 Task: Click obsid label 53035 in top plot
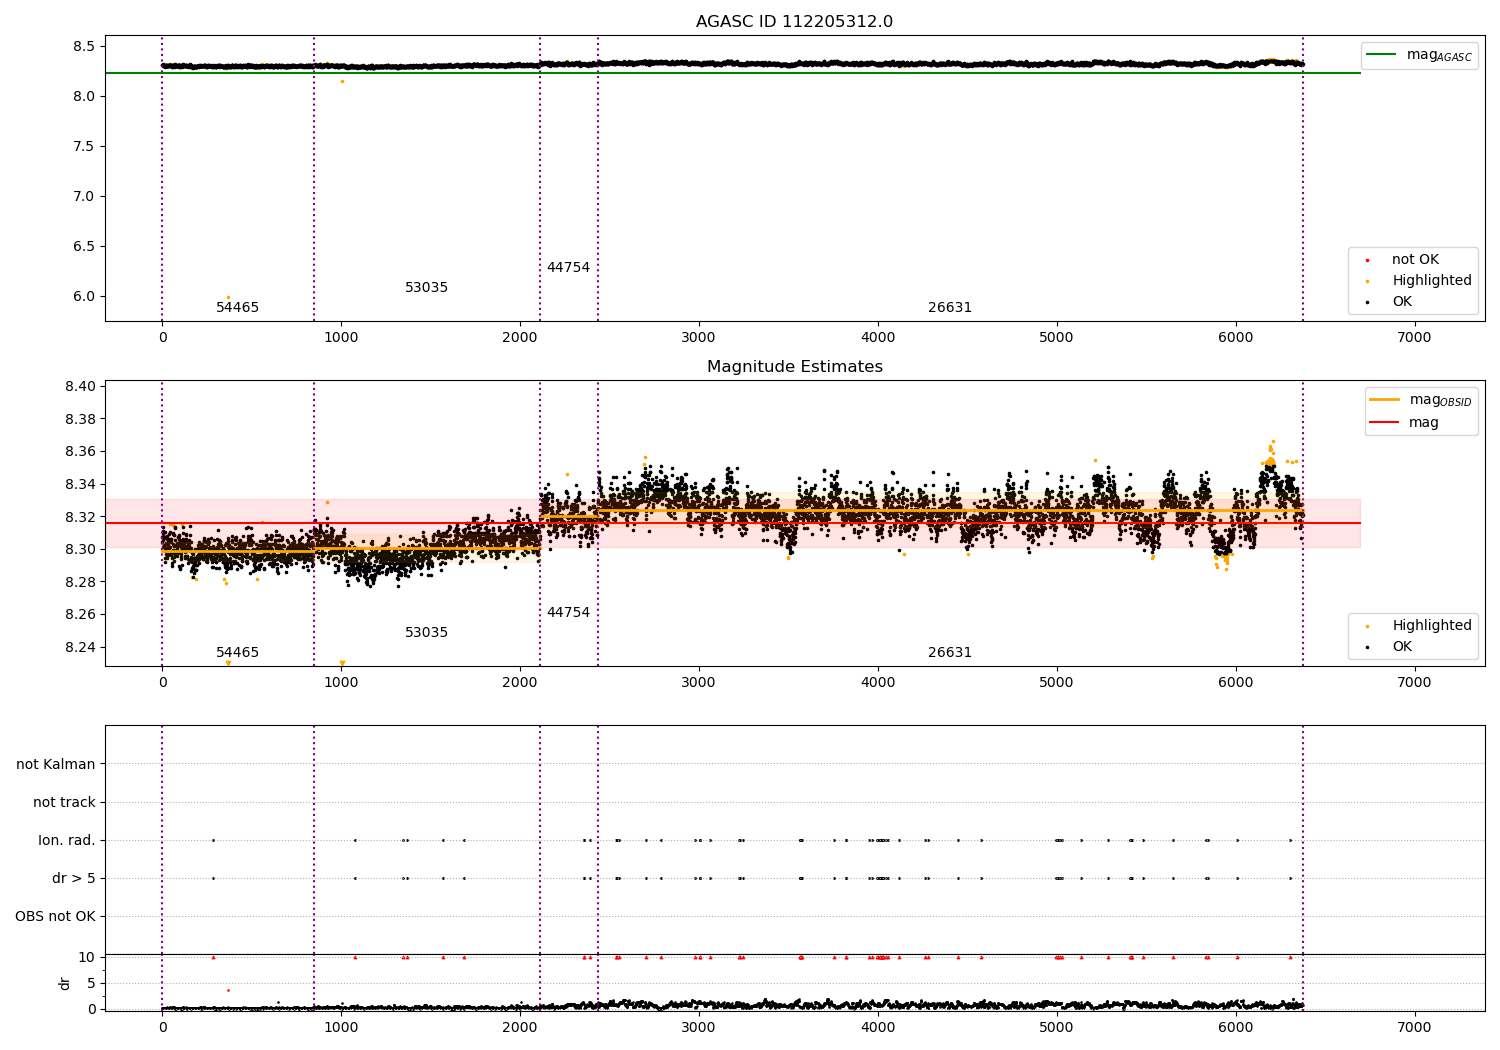427,288
